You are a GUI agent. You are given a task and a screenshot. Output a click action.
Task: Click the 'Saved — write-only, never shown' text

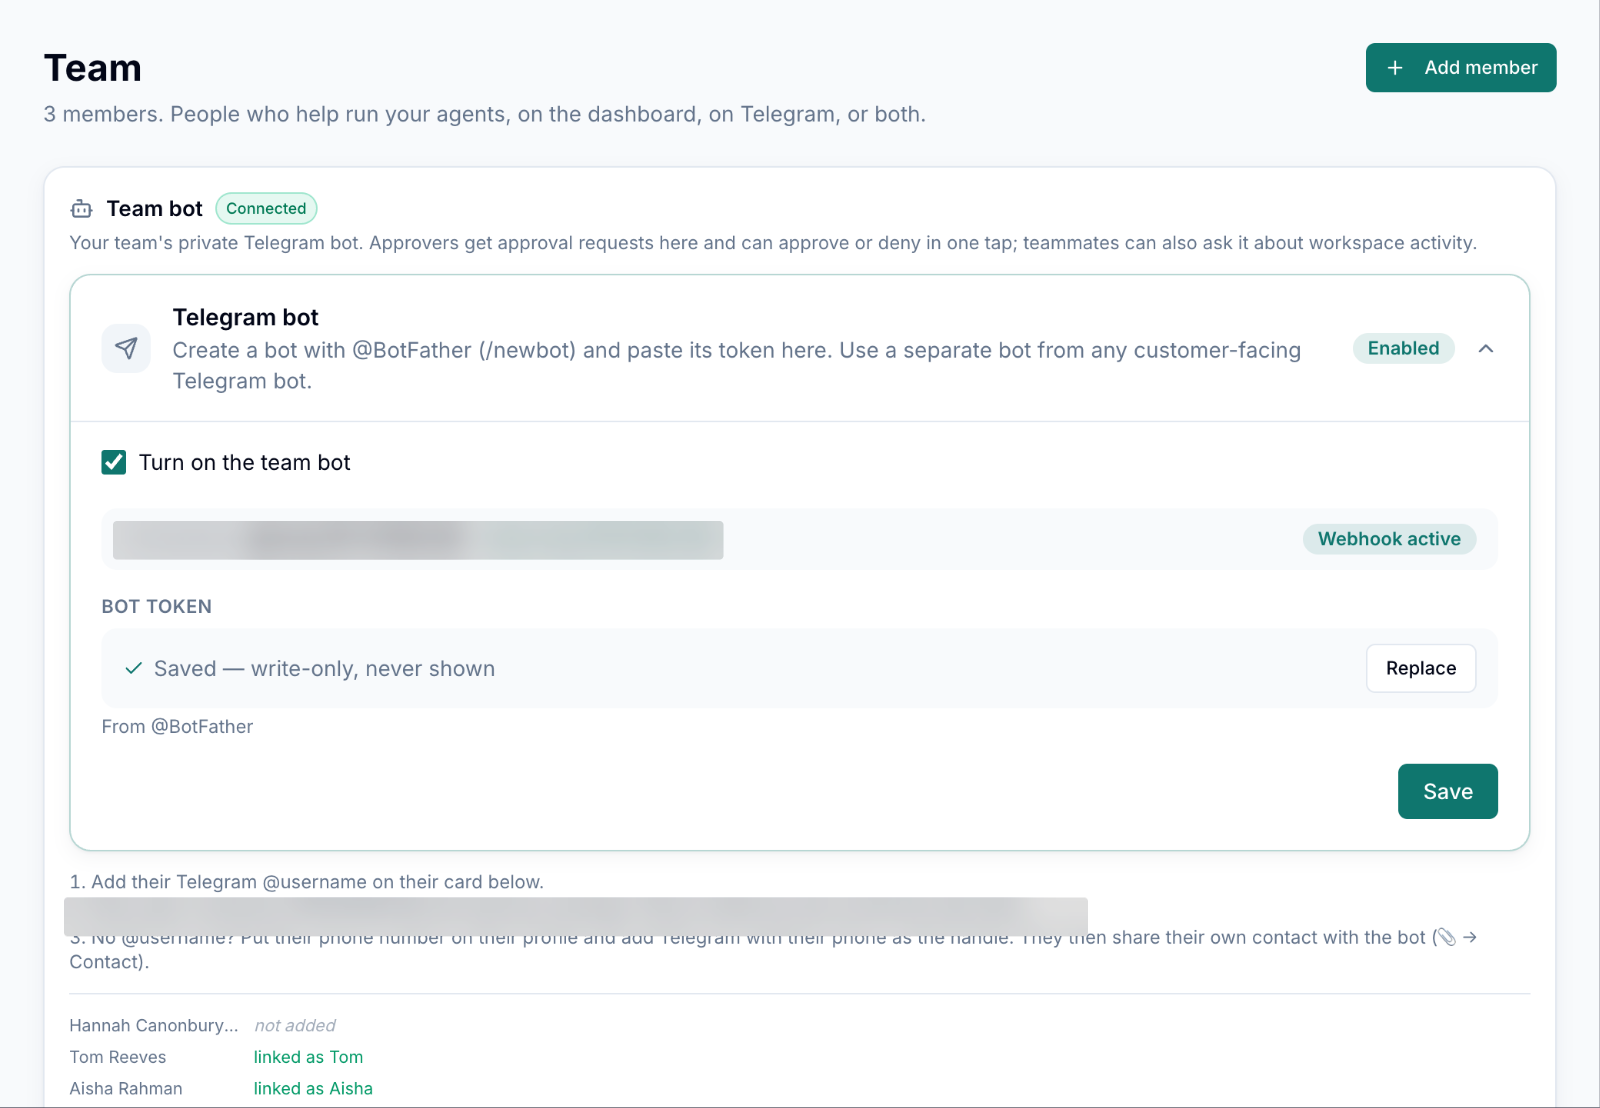coord(324,669)
